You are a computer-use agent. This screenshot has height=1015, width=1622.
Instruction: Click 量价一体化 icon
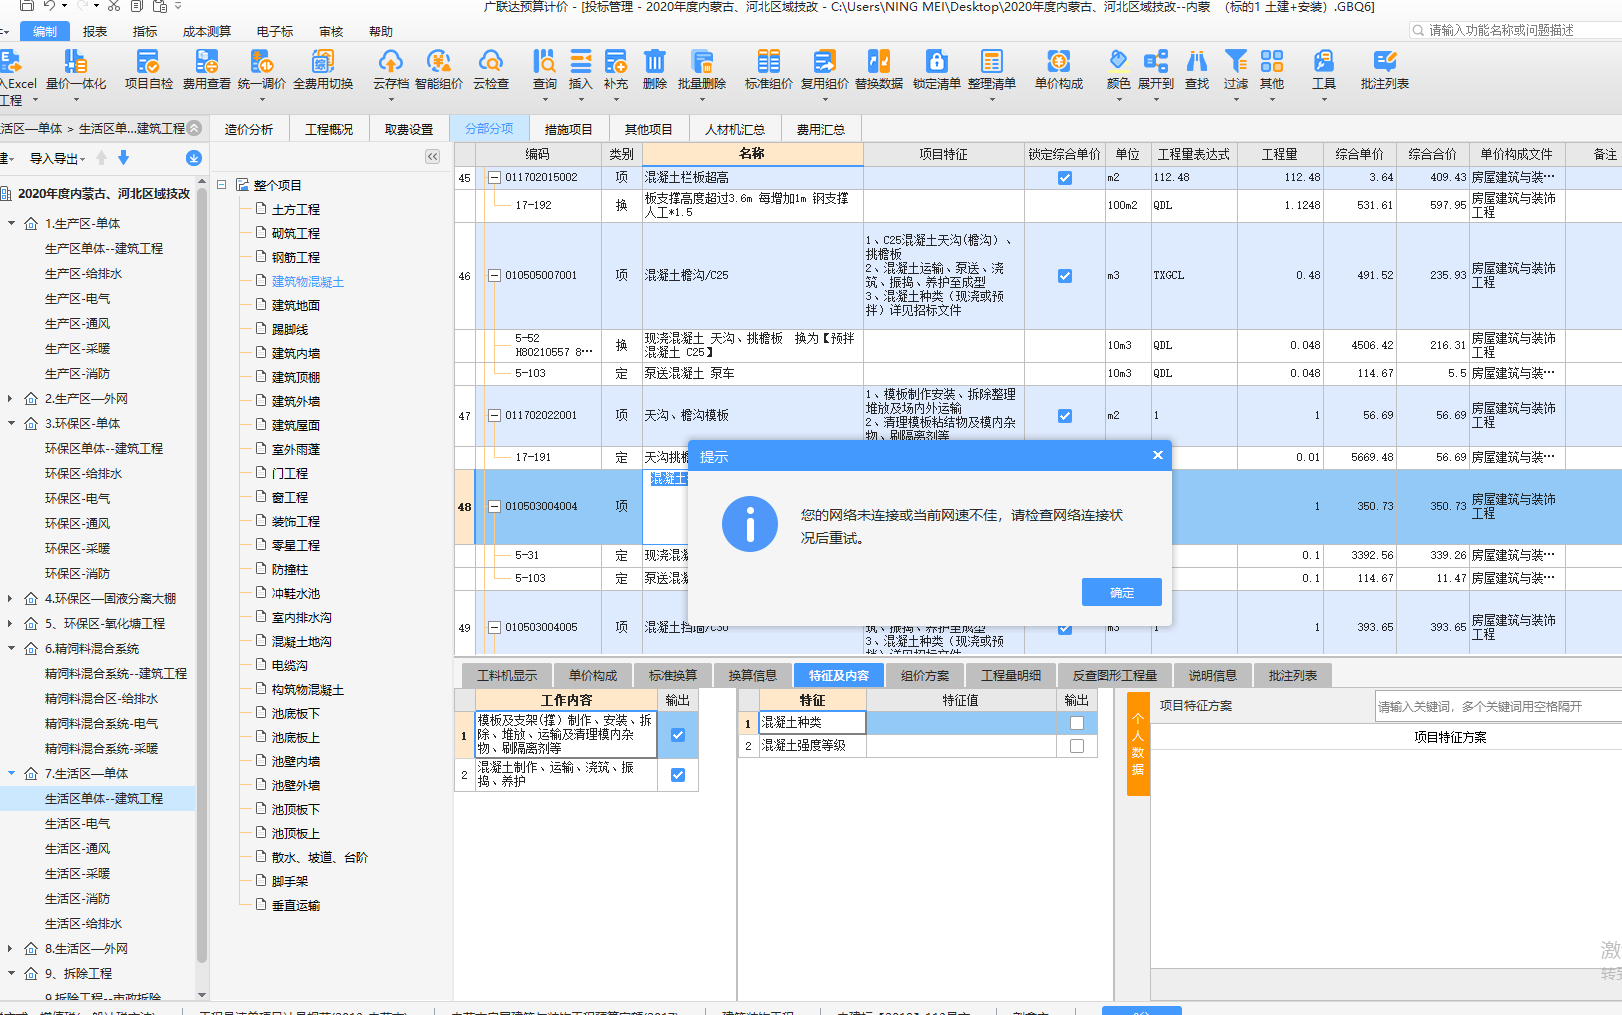tap(76, 69)
